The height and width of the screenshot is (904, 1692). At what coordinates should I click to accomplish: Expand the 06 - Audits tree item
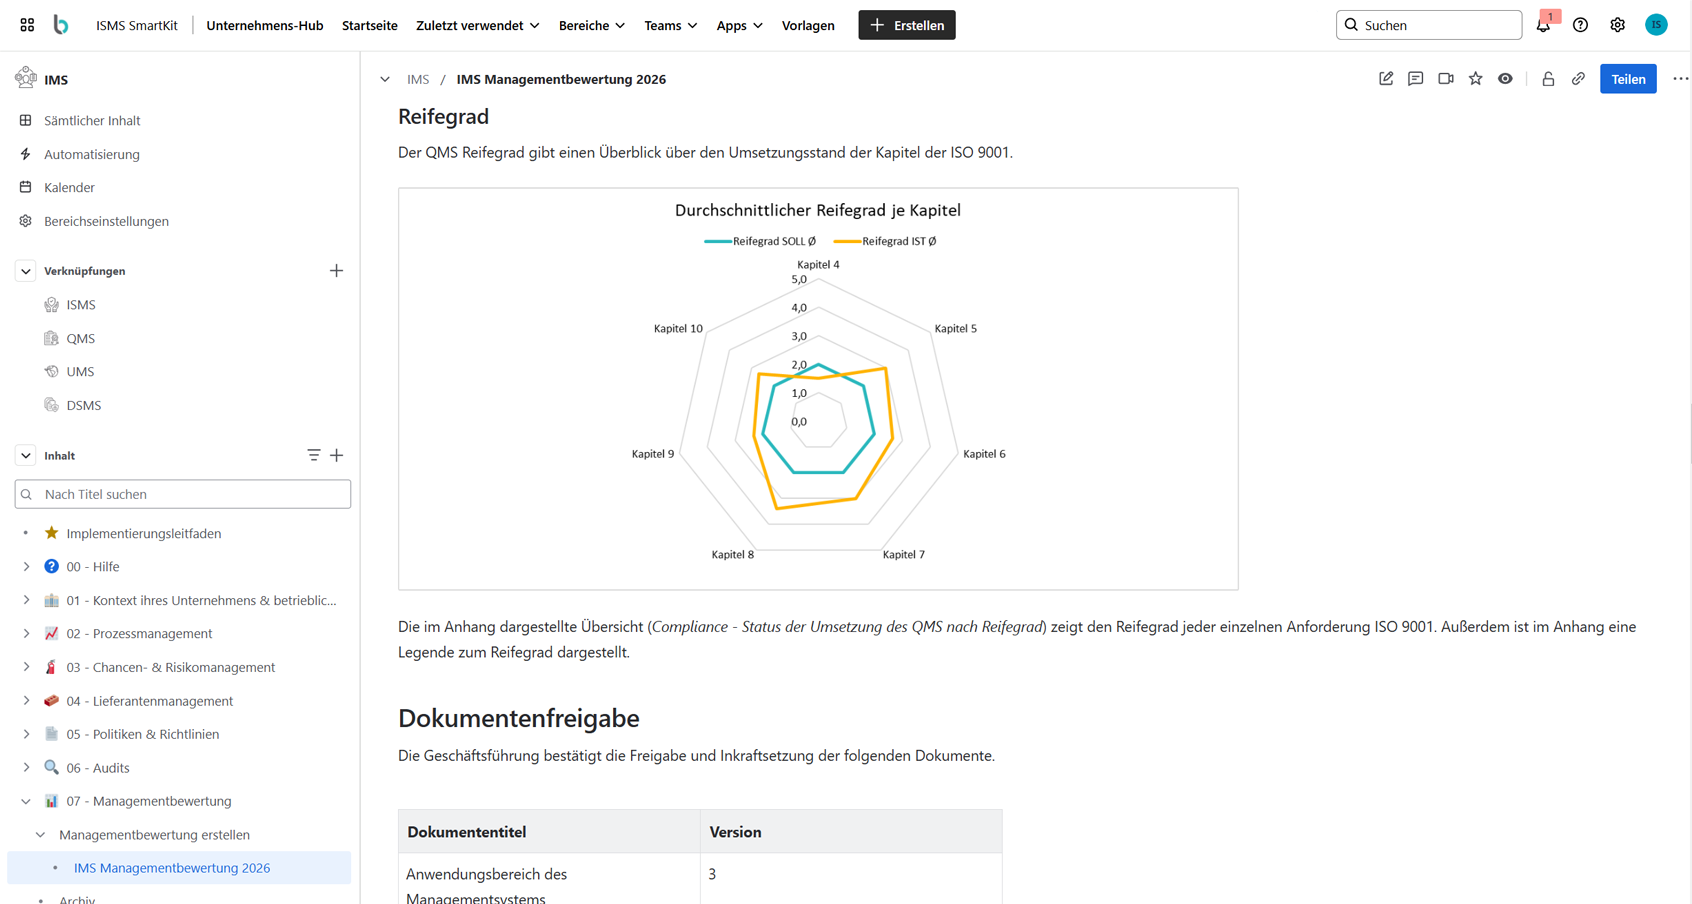pyautogui.click(x=26, y=768)
